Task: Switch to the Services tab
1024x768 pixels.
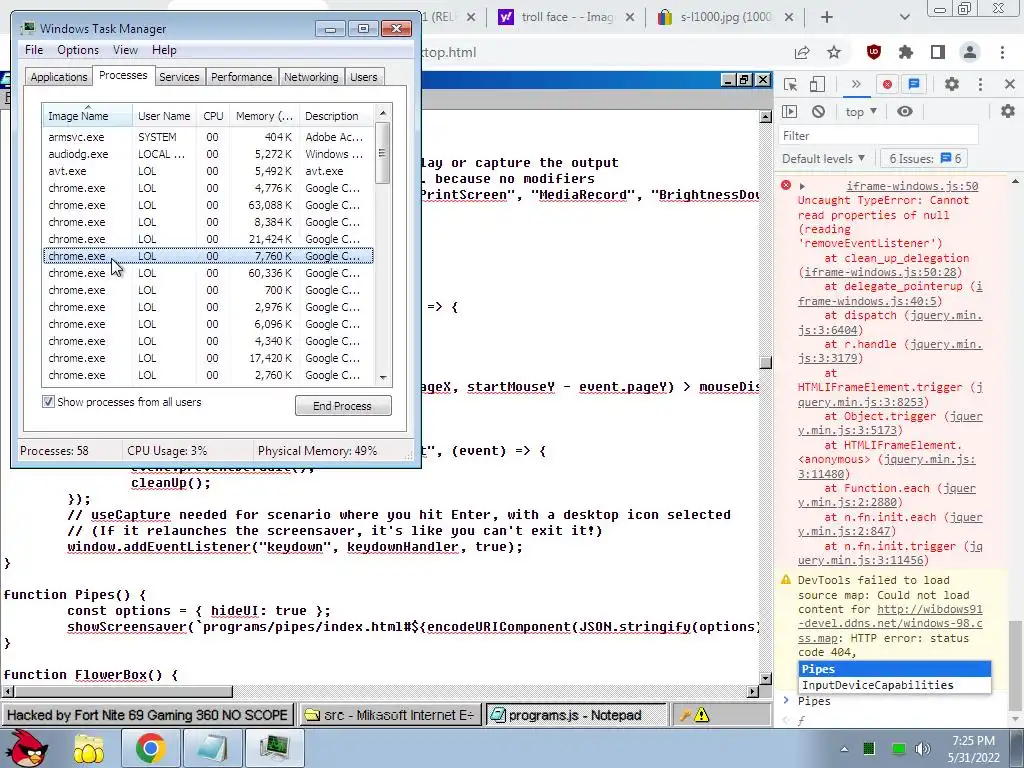Action: point(179,77)
